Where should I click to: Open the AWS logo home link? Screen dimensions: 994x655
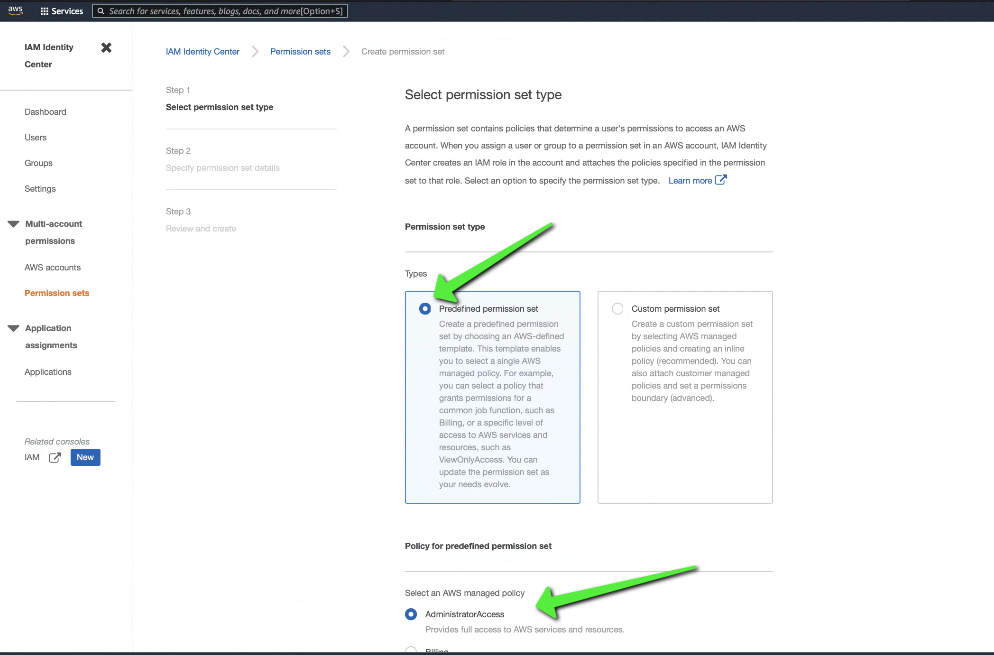[x=15, y=10]
